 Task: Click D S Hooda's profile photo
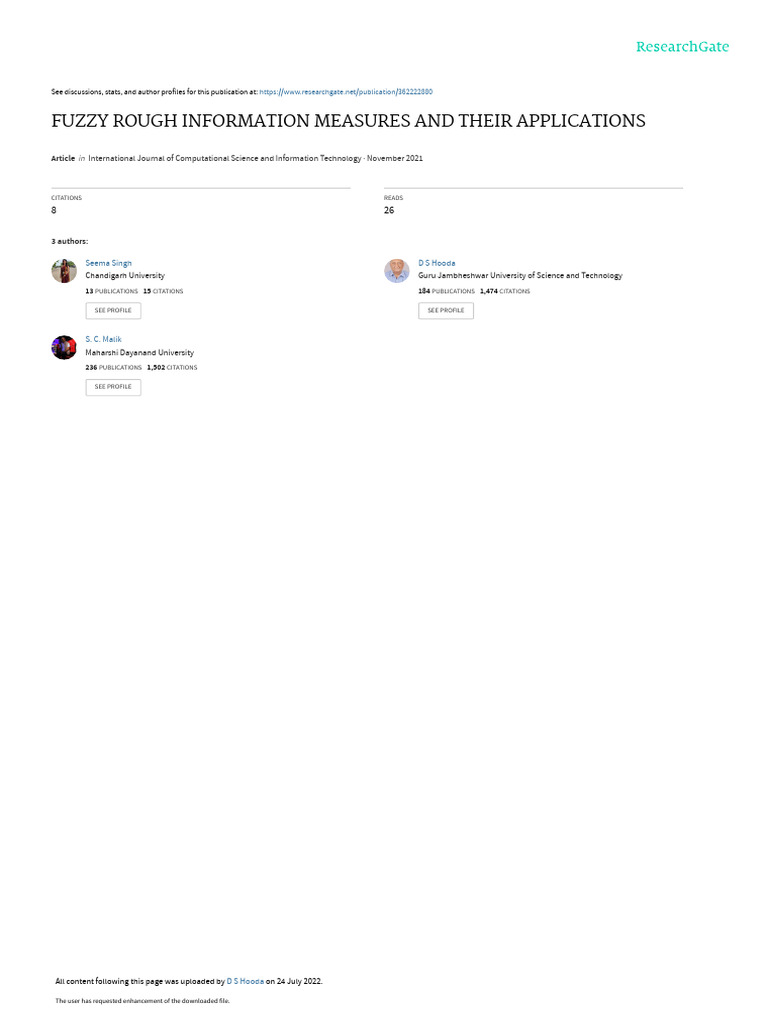tap(396, 271)
